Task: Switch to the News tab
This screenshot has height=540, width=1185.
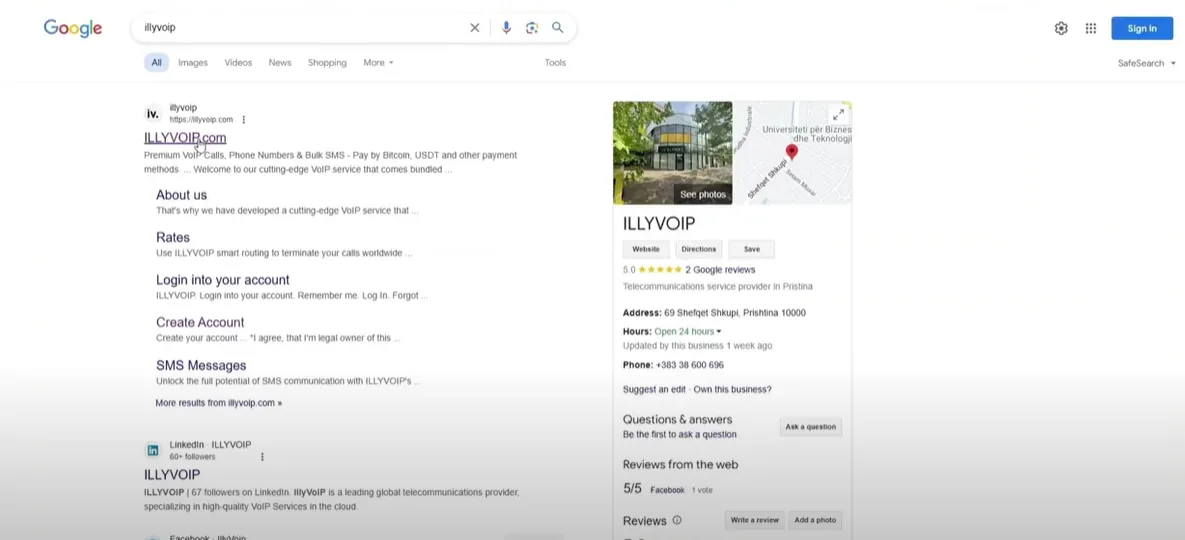Action: point(280,63)
